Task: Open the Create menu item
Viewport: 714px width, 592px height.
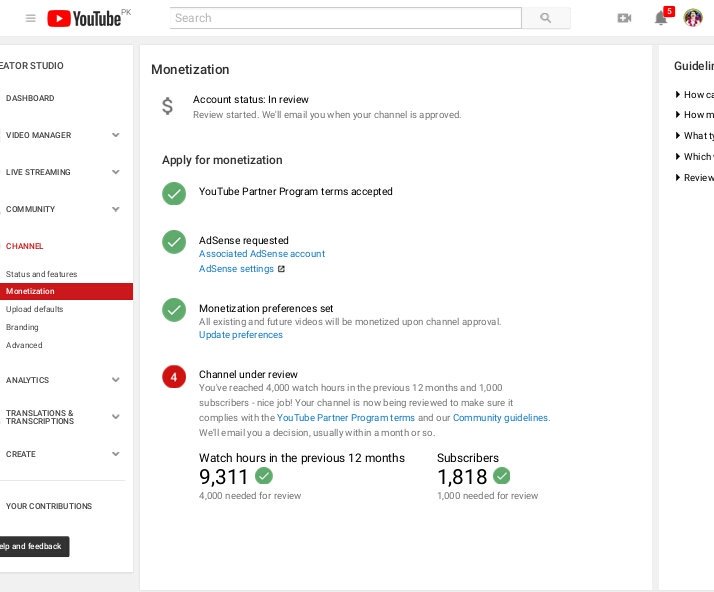Action: (x=21, y=454)
